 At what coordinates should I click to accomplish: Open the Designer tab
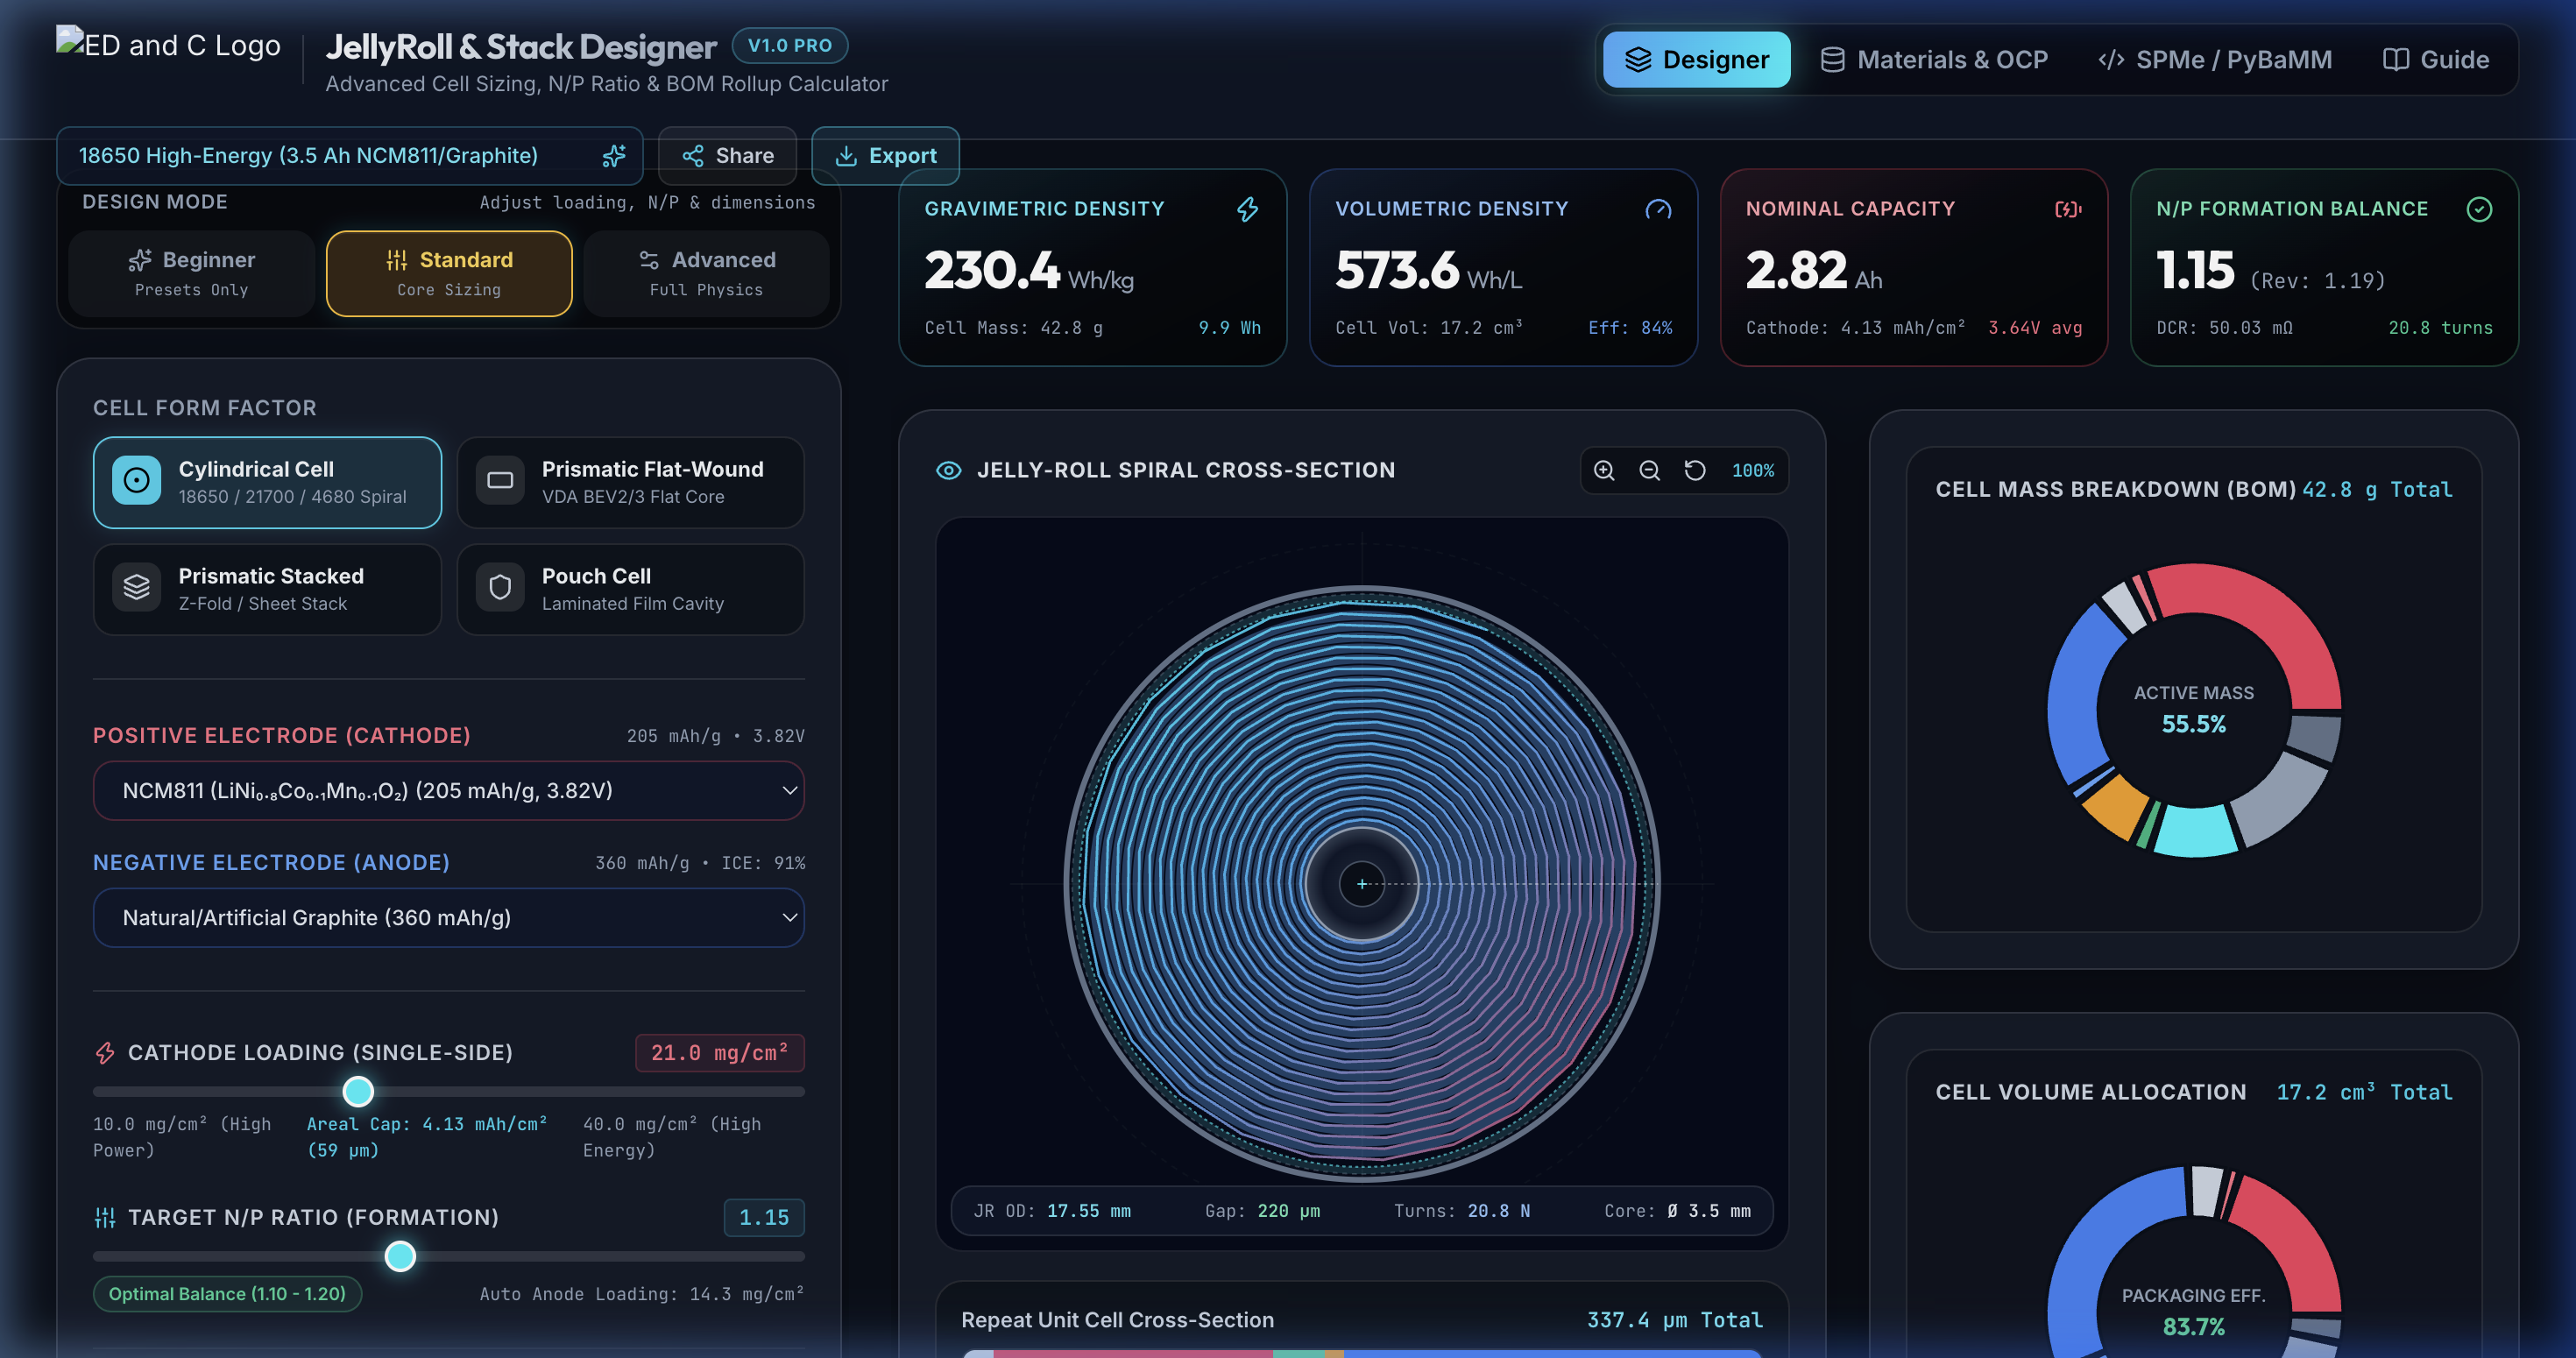click(1696, 60)
